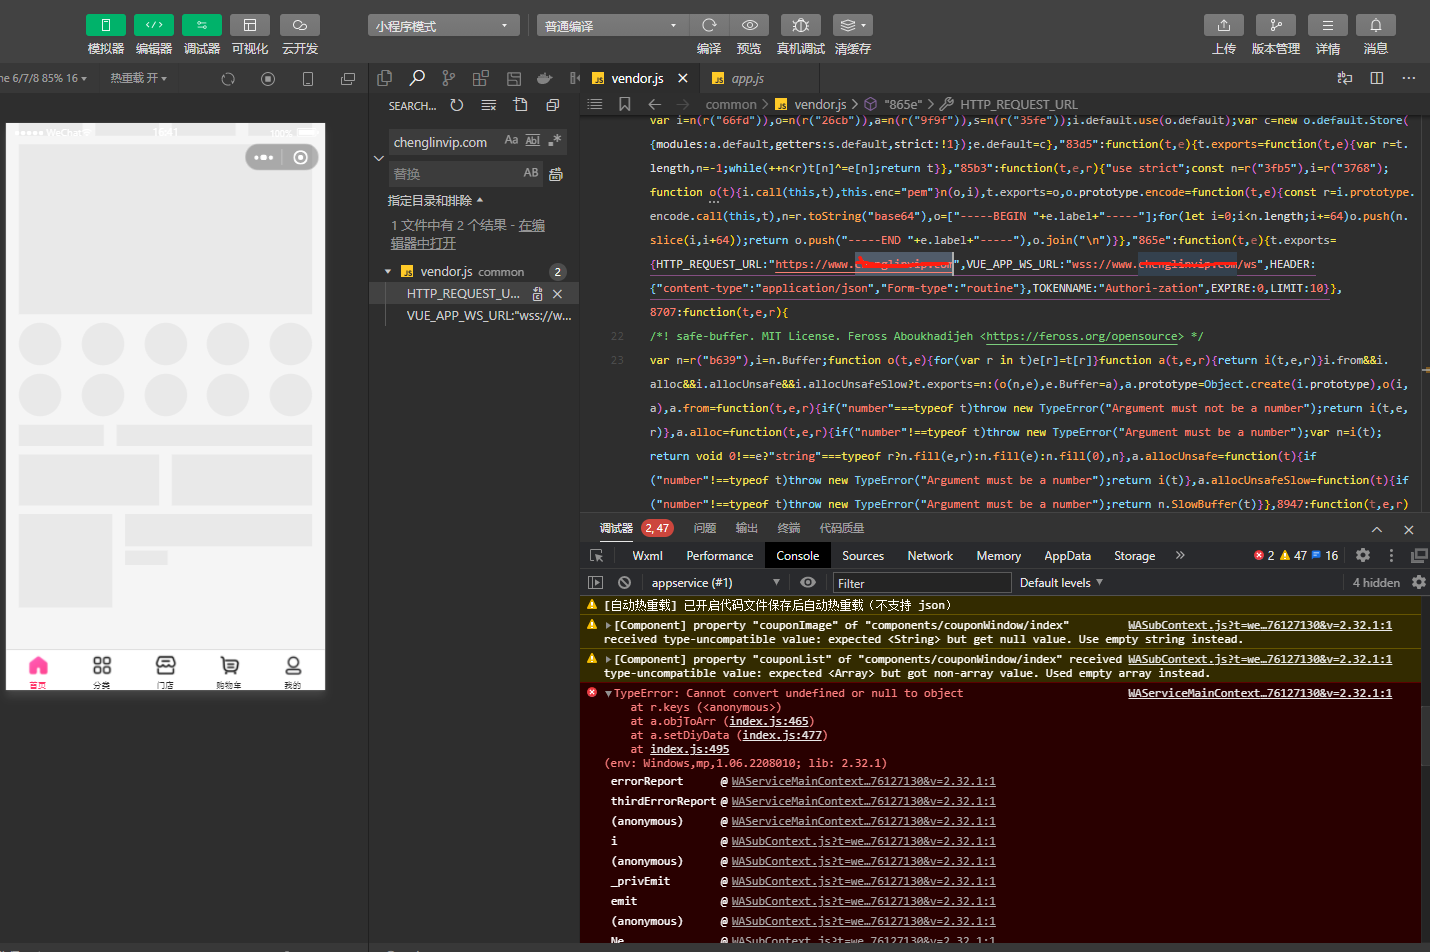
Task: Open the 清缓存 clear cache dropdown
Action: click(852, 25)
